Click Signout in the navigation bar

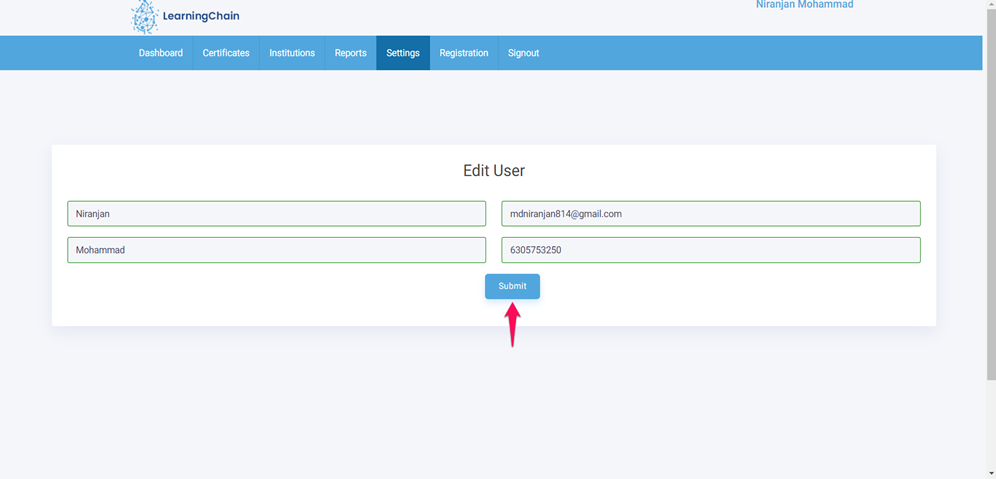(x=523, y=53)
